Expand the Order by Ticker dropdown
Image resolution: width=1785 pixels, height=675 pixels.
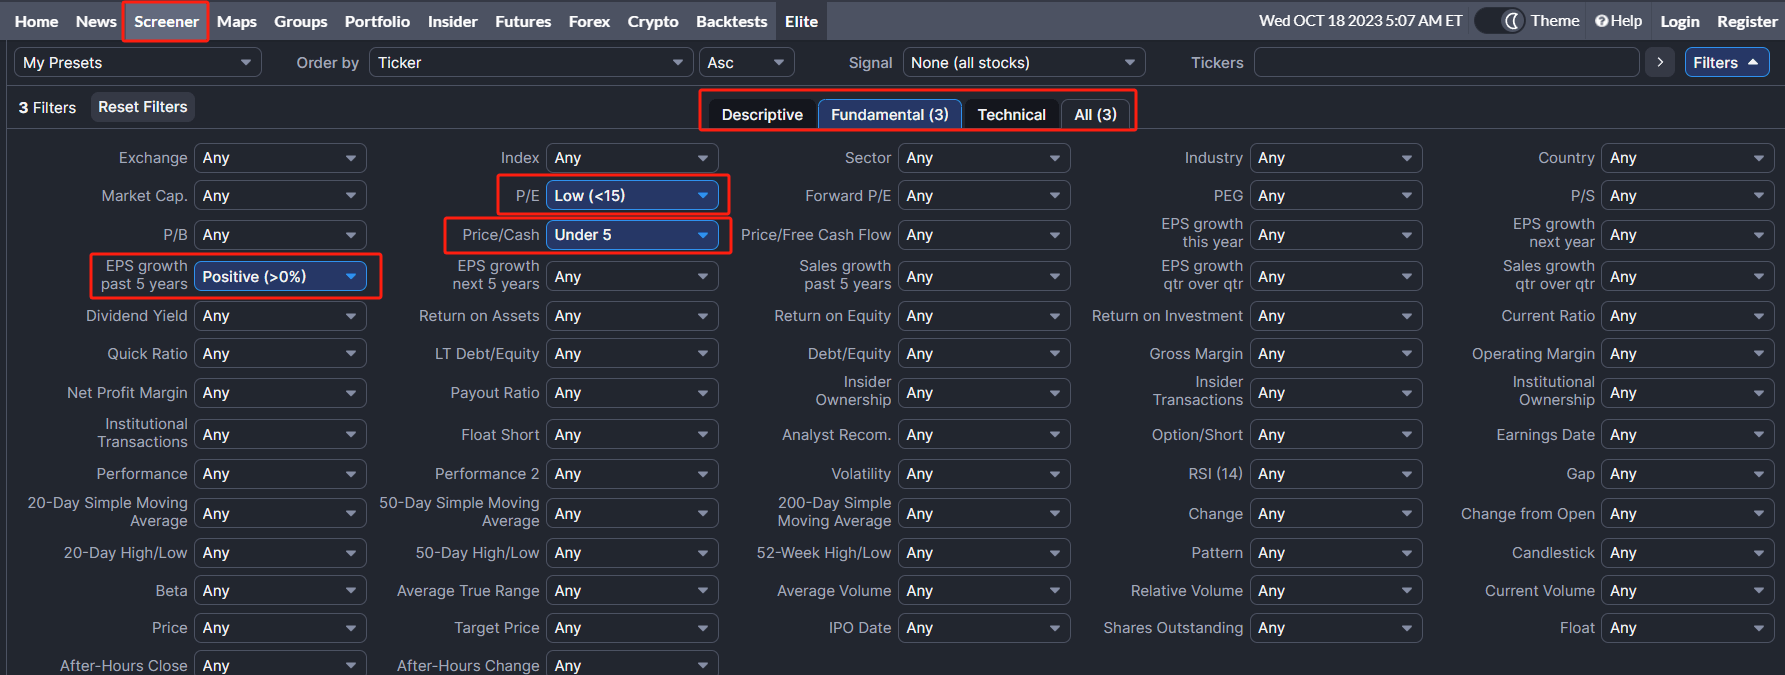[x=530, y=62]
